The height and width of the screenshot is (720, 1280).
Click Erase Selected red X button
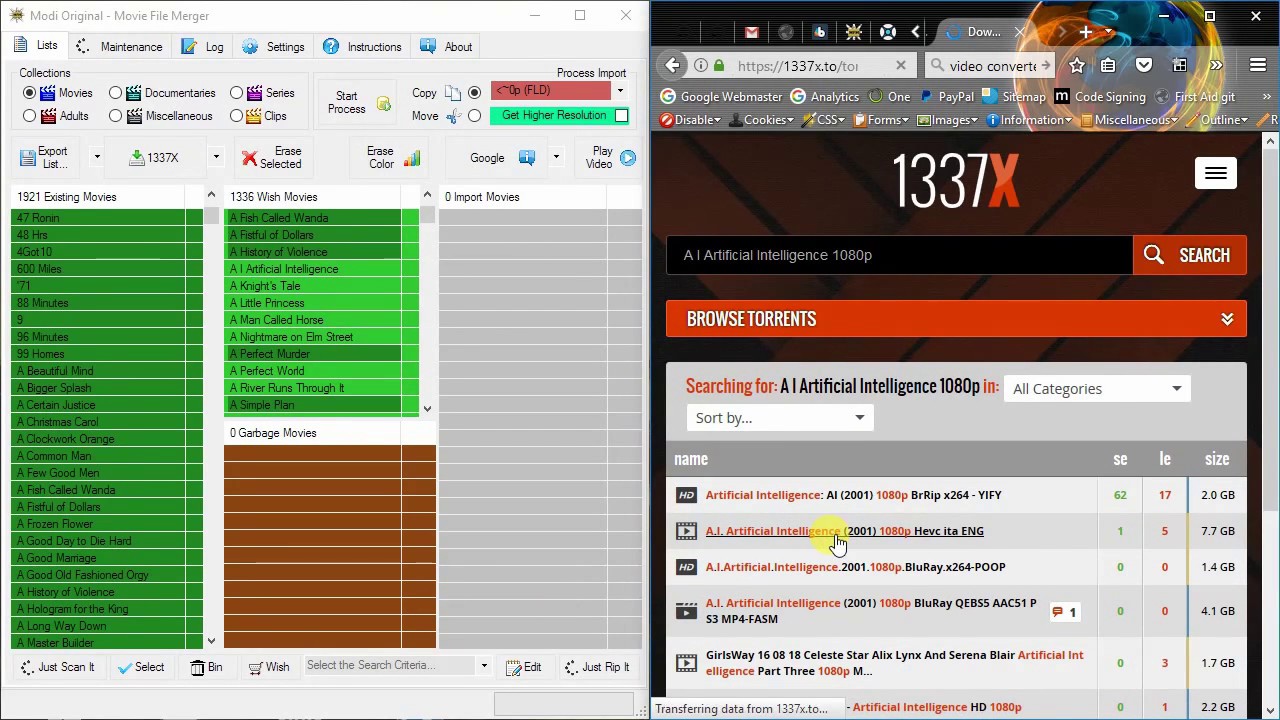(273, 158)
